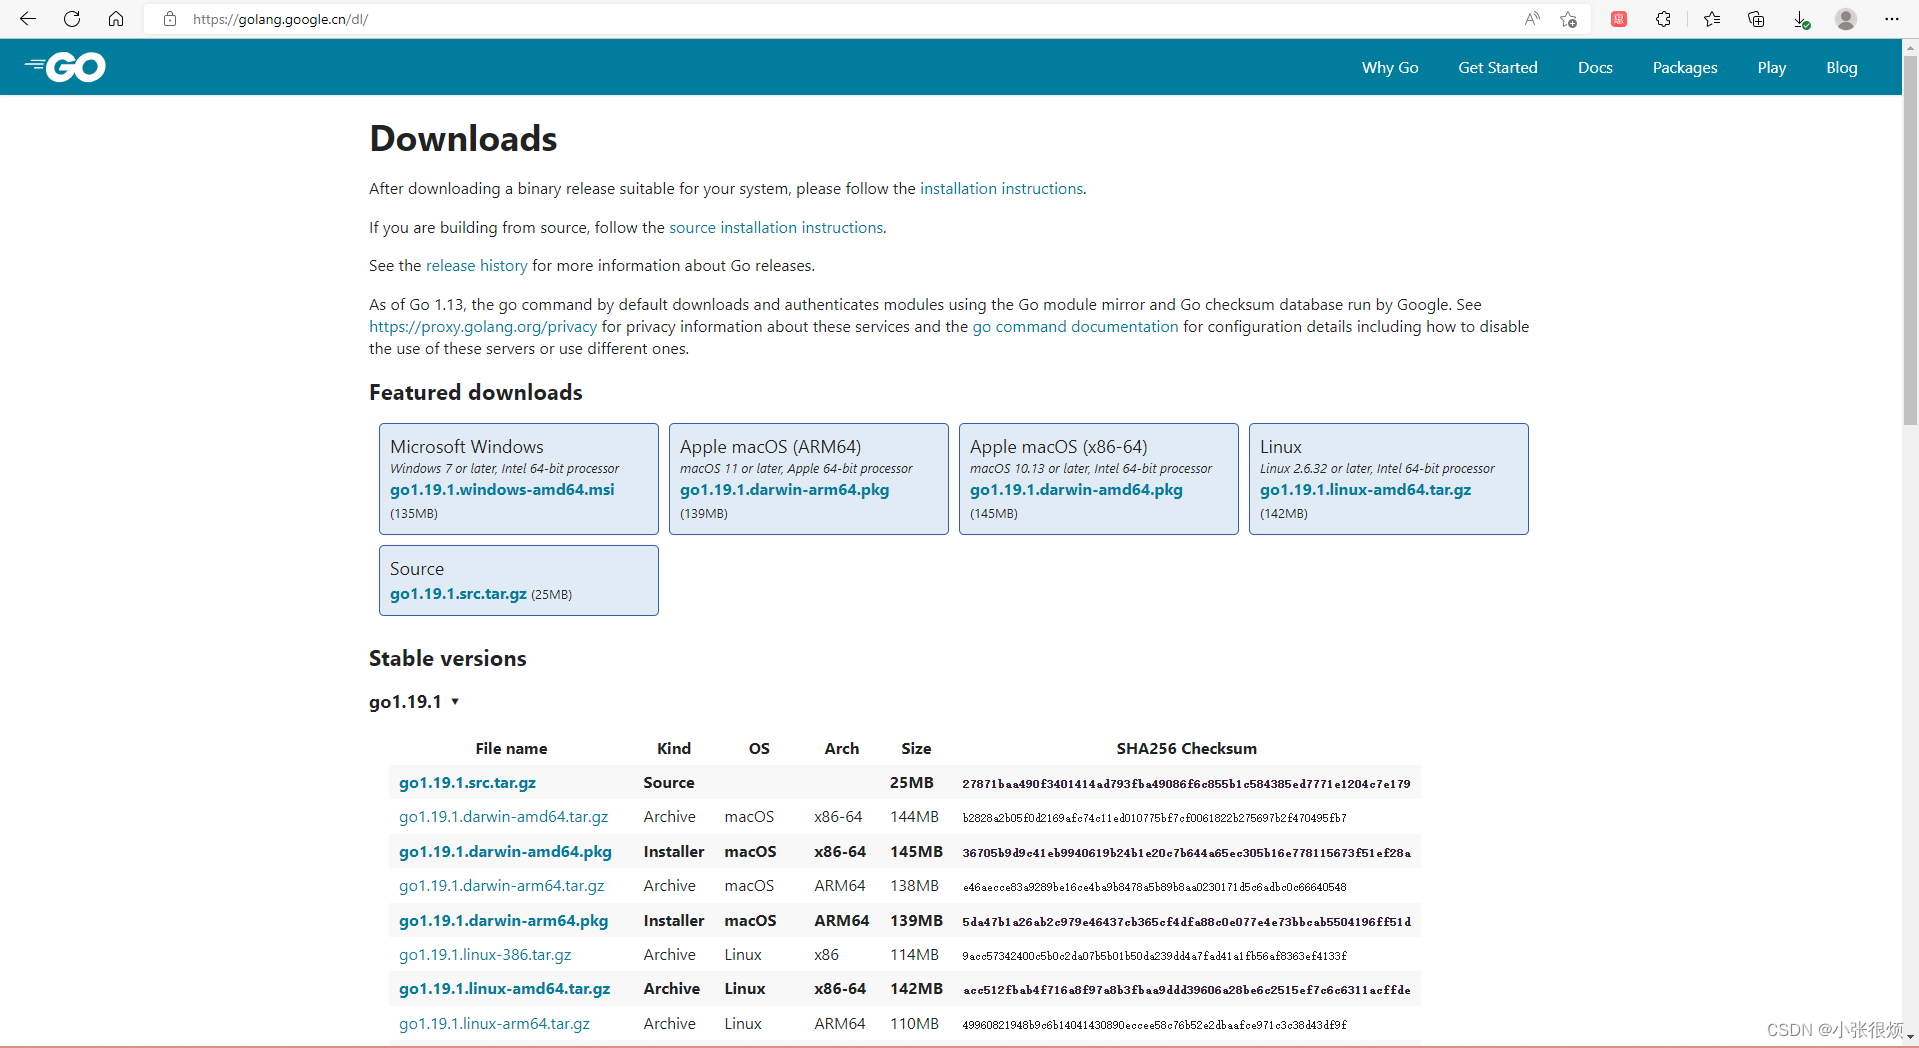The image size is (1919, 1048).
Task: Open Play in navigation bar
Action: (x=1771, y=68)
